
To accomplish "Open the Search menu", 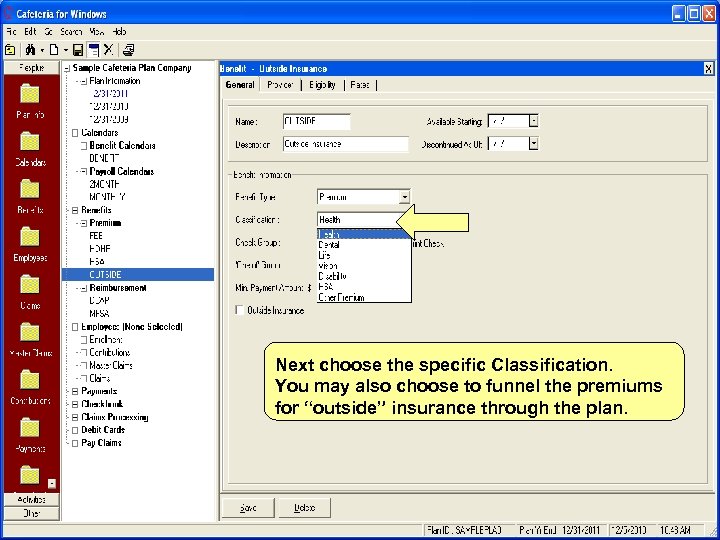I will coord(71,32).
